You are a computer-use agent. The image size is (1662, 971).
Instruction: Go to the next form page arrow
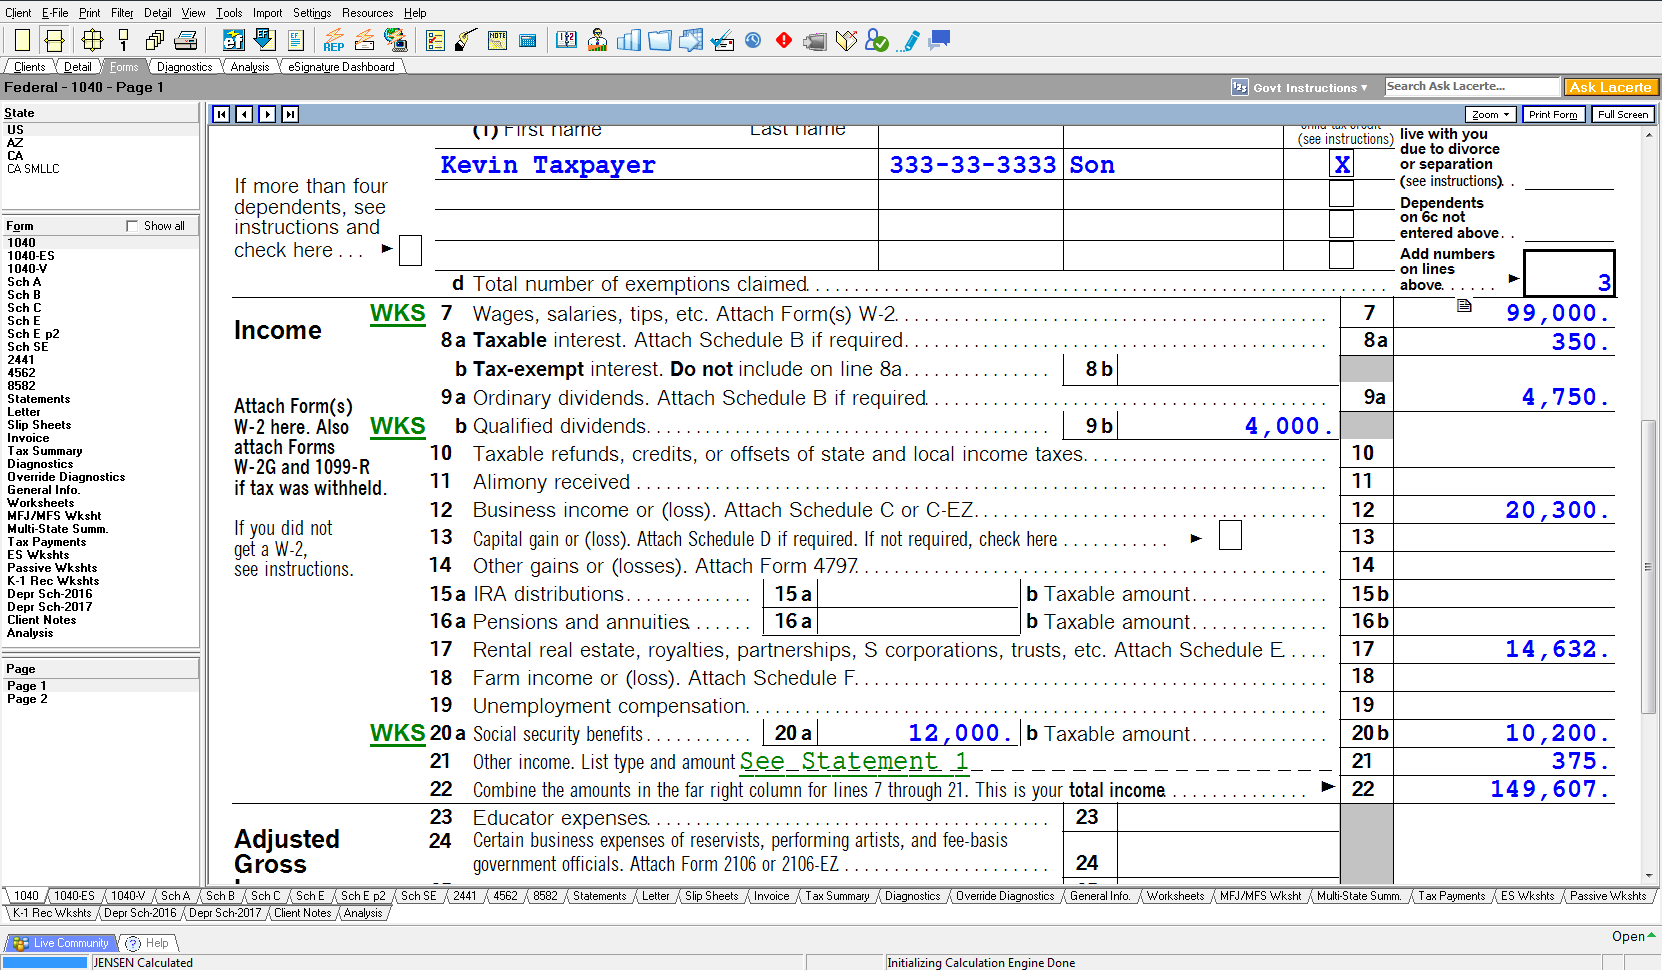[267, 114]
